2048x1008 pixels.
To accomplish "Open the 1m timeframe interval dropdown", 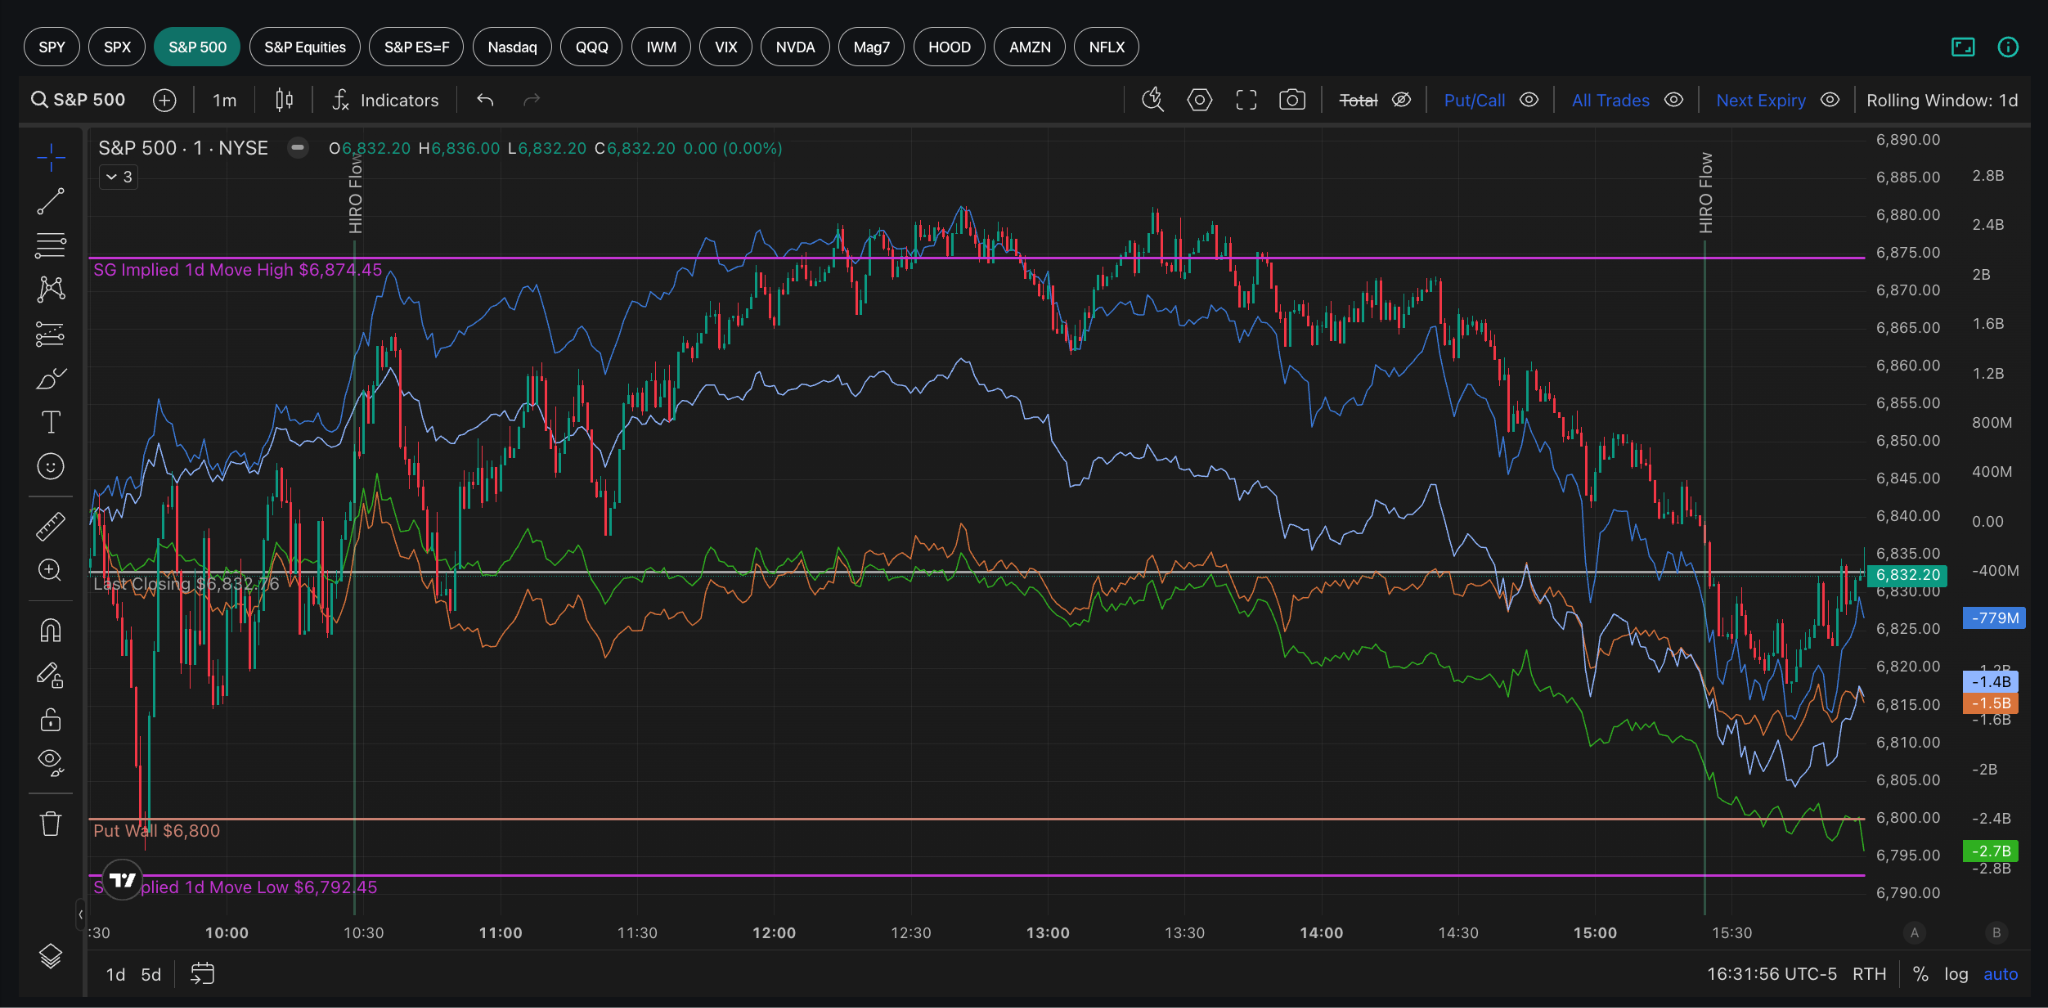I will [225, 100].
